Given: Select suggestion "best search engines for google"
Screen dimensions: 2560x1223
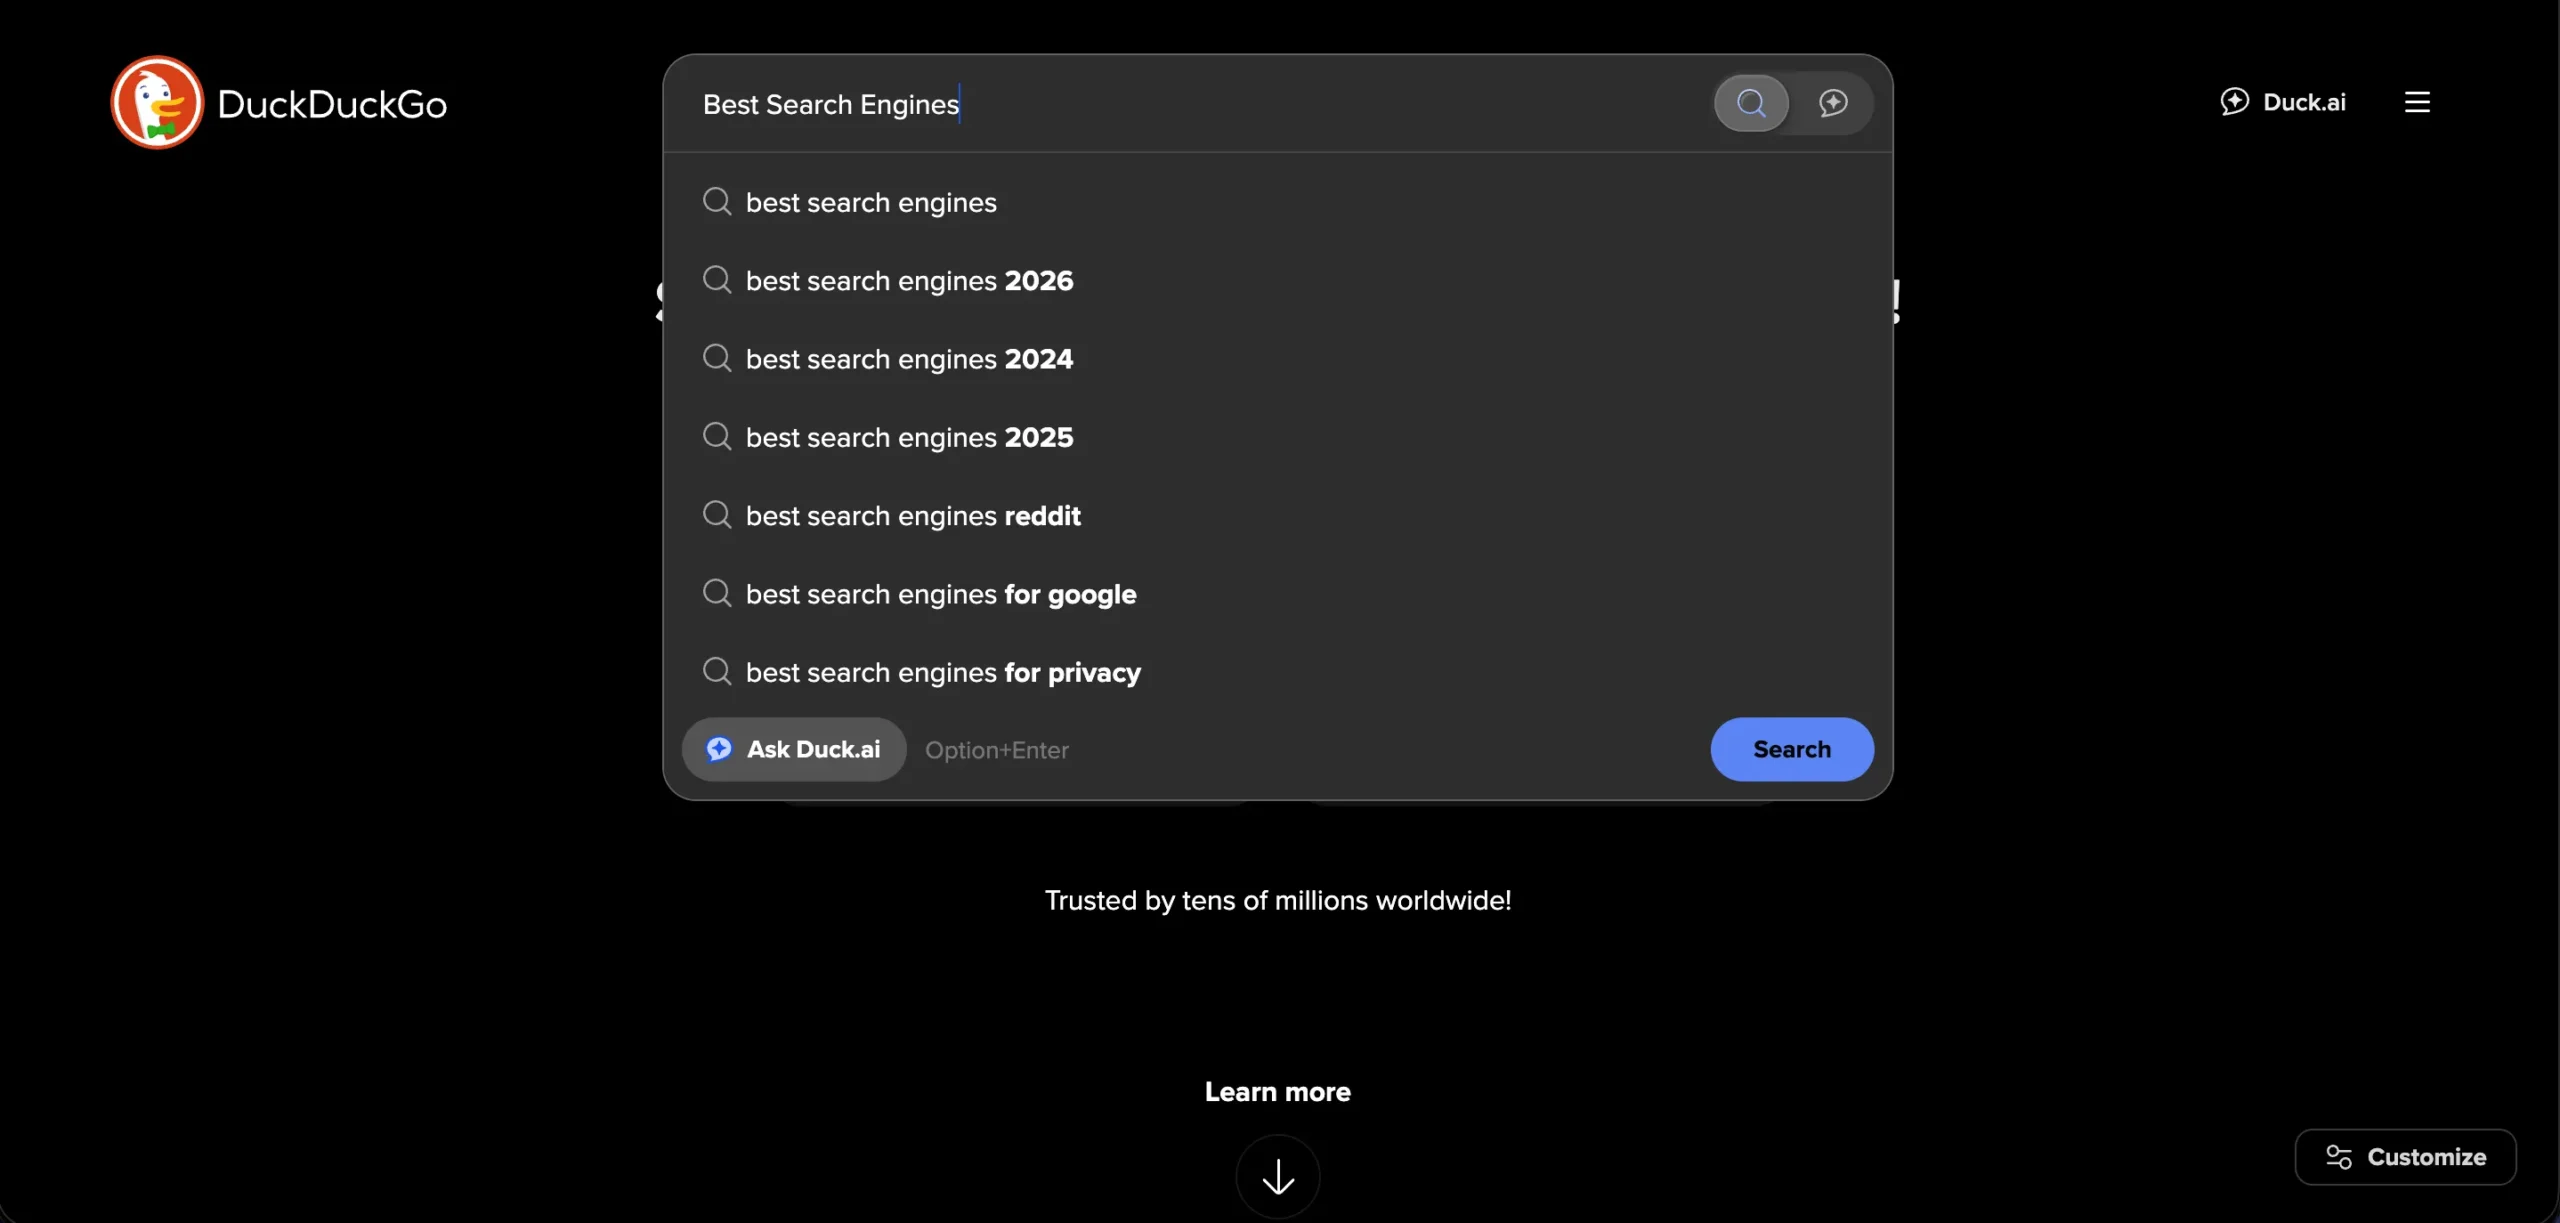Looking at the screenshot, I should coord(939,593).
